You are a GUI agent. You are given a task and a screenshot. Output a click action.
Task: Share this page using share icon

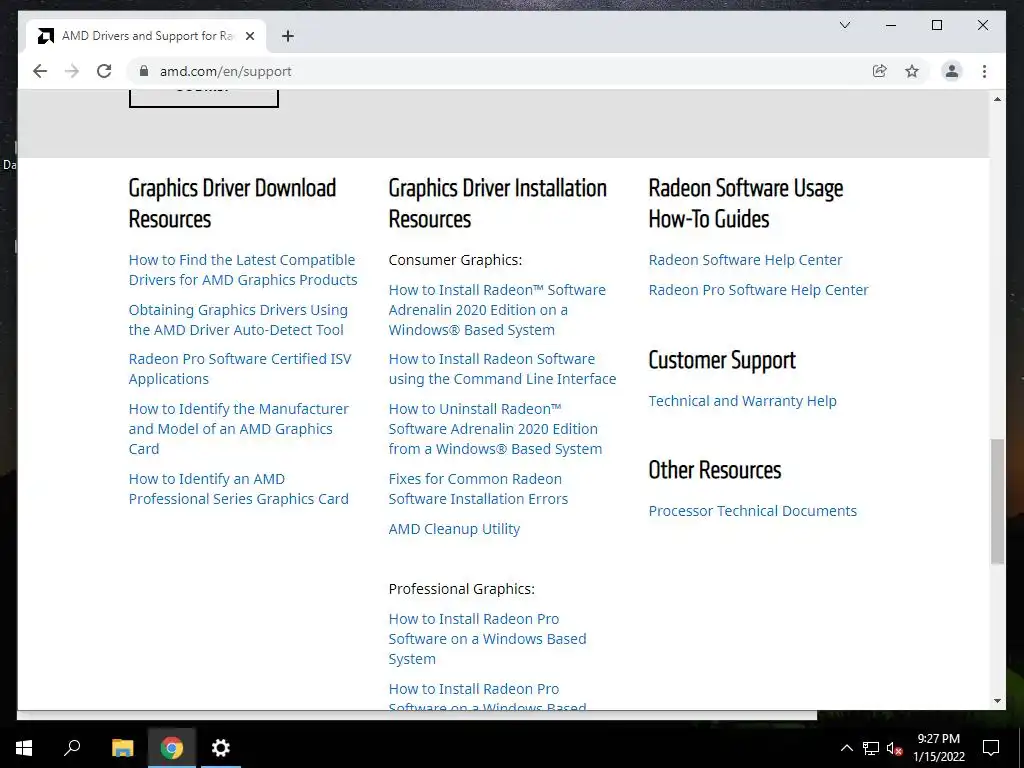[x=880, y=71]
